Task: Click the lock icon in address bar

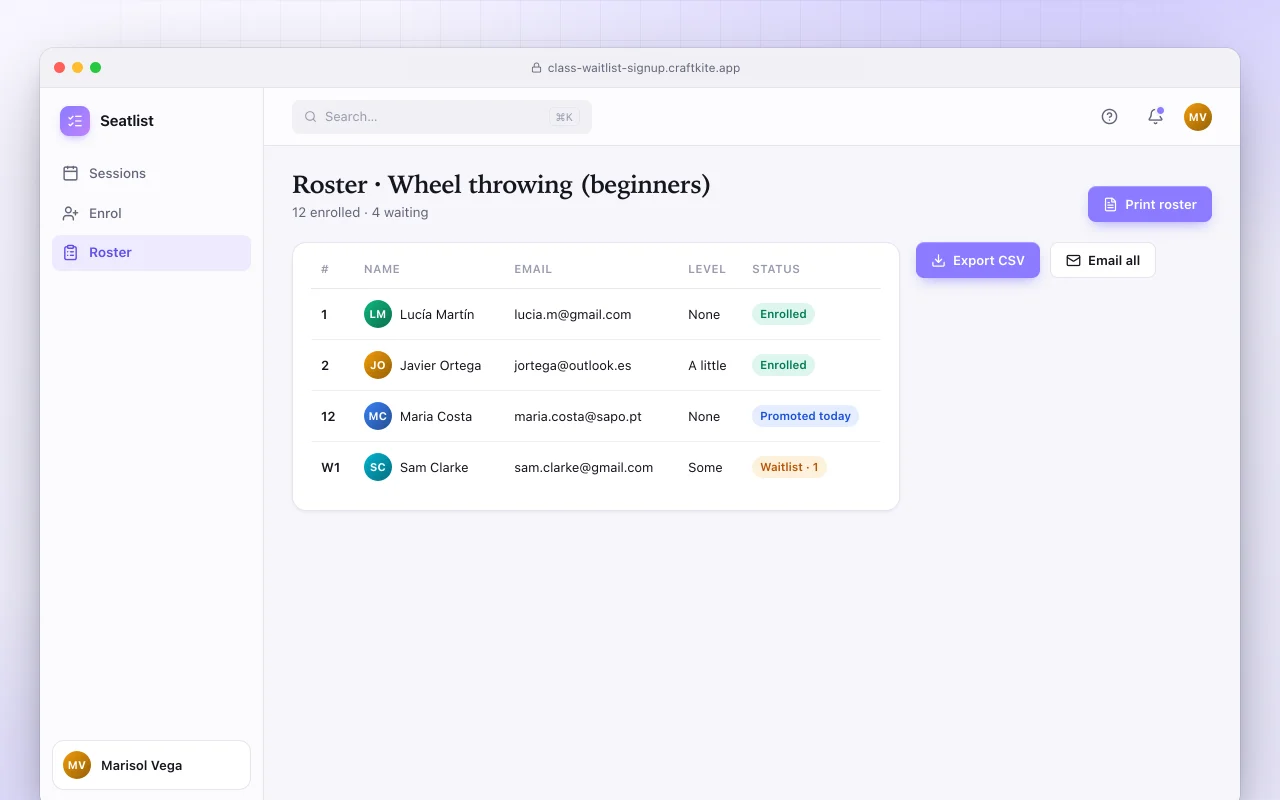Action: click(536, 68)
